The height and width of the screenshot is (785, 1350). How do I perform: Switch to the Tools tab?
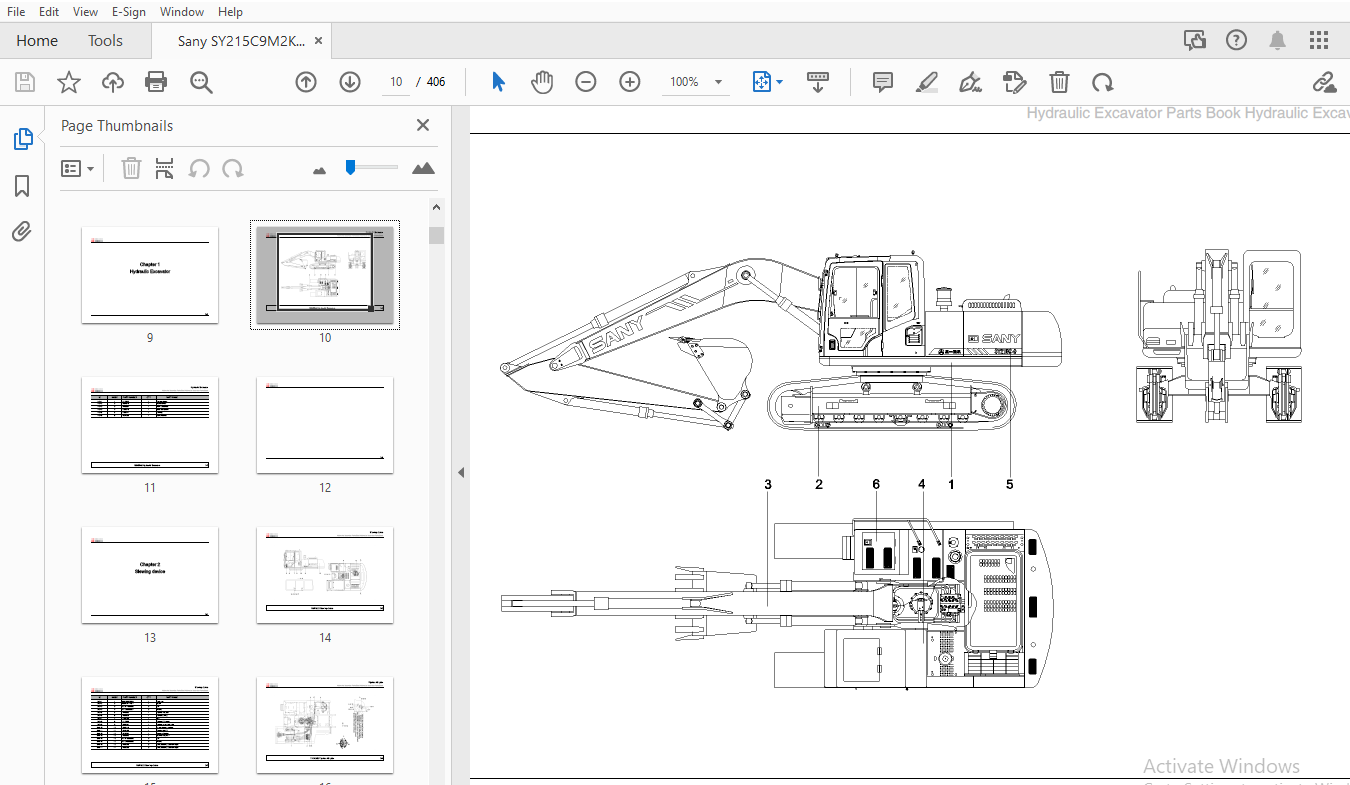click(105, 40)
